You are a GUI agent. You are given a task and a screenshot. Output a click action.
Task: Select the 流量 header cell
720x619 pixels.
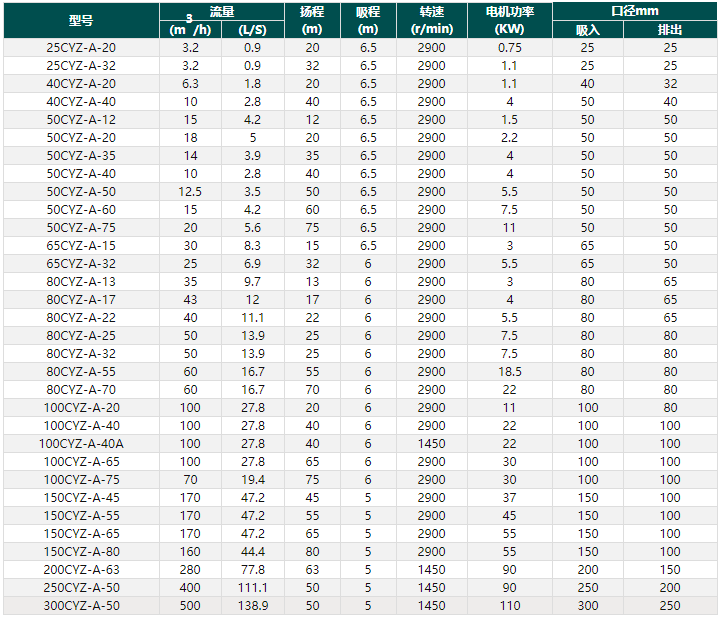point(222,12)
